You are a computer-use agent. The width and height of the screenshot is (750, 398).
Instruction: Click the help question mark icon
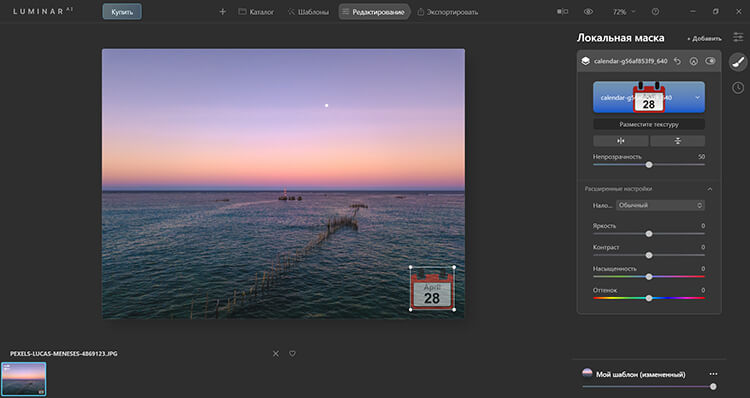(x=655, y=11)
